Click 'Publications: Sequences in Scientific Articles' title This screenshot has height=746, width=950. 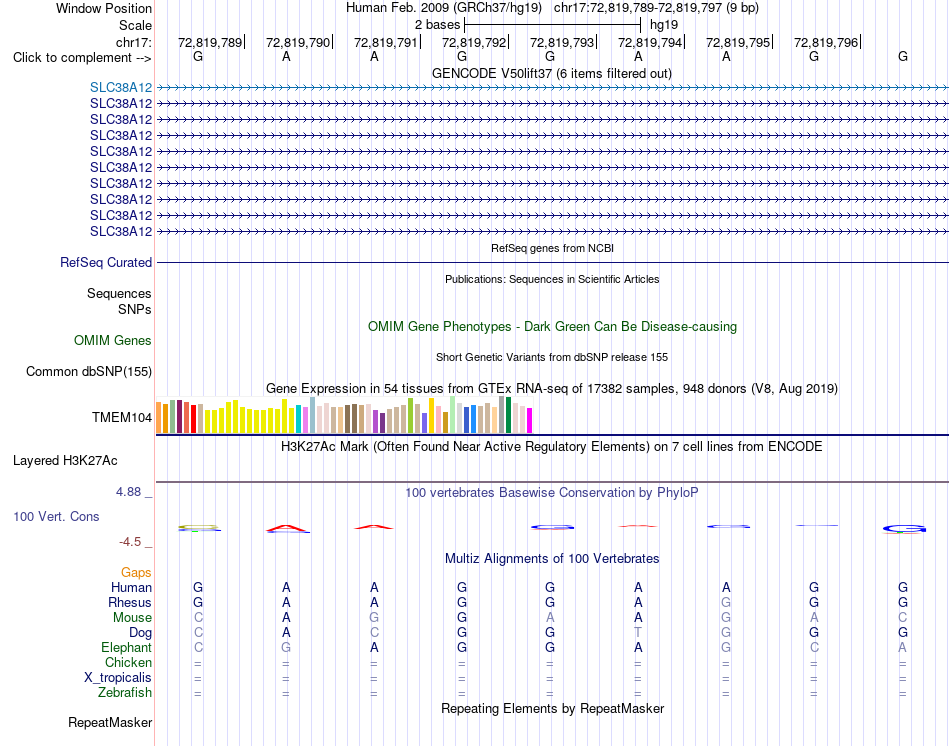[552, 279]
